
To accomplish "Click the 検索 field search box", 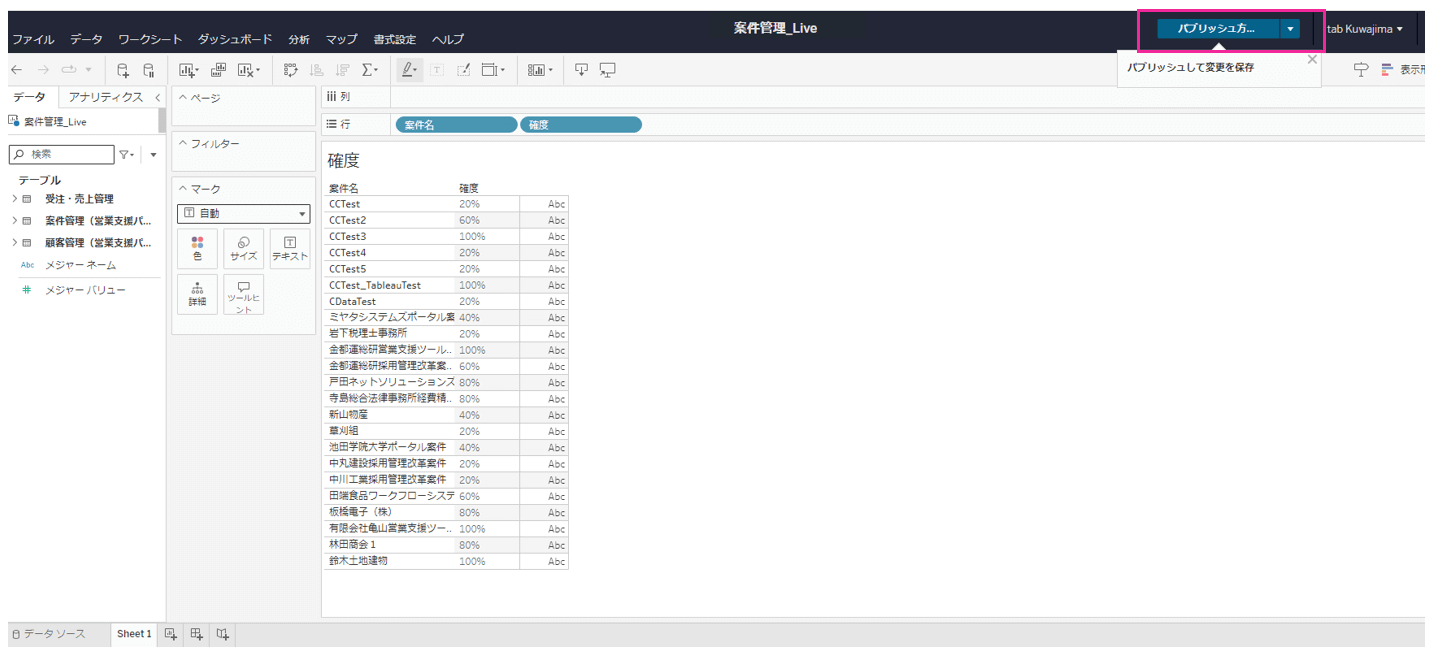I will 61,155.
